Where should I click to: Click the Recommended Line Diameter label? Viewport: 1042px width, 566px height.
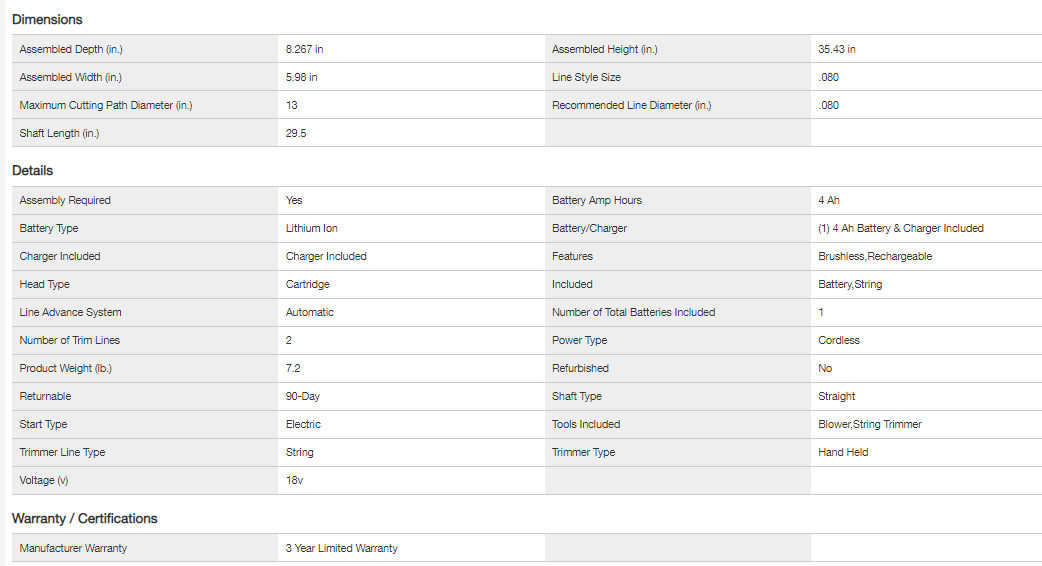[x=632, y=105]
